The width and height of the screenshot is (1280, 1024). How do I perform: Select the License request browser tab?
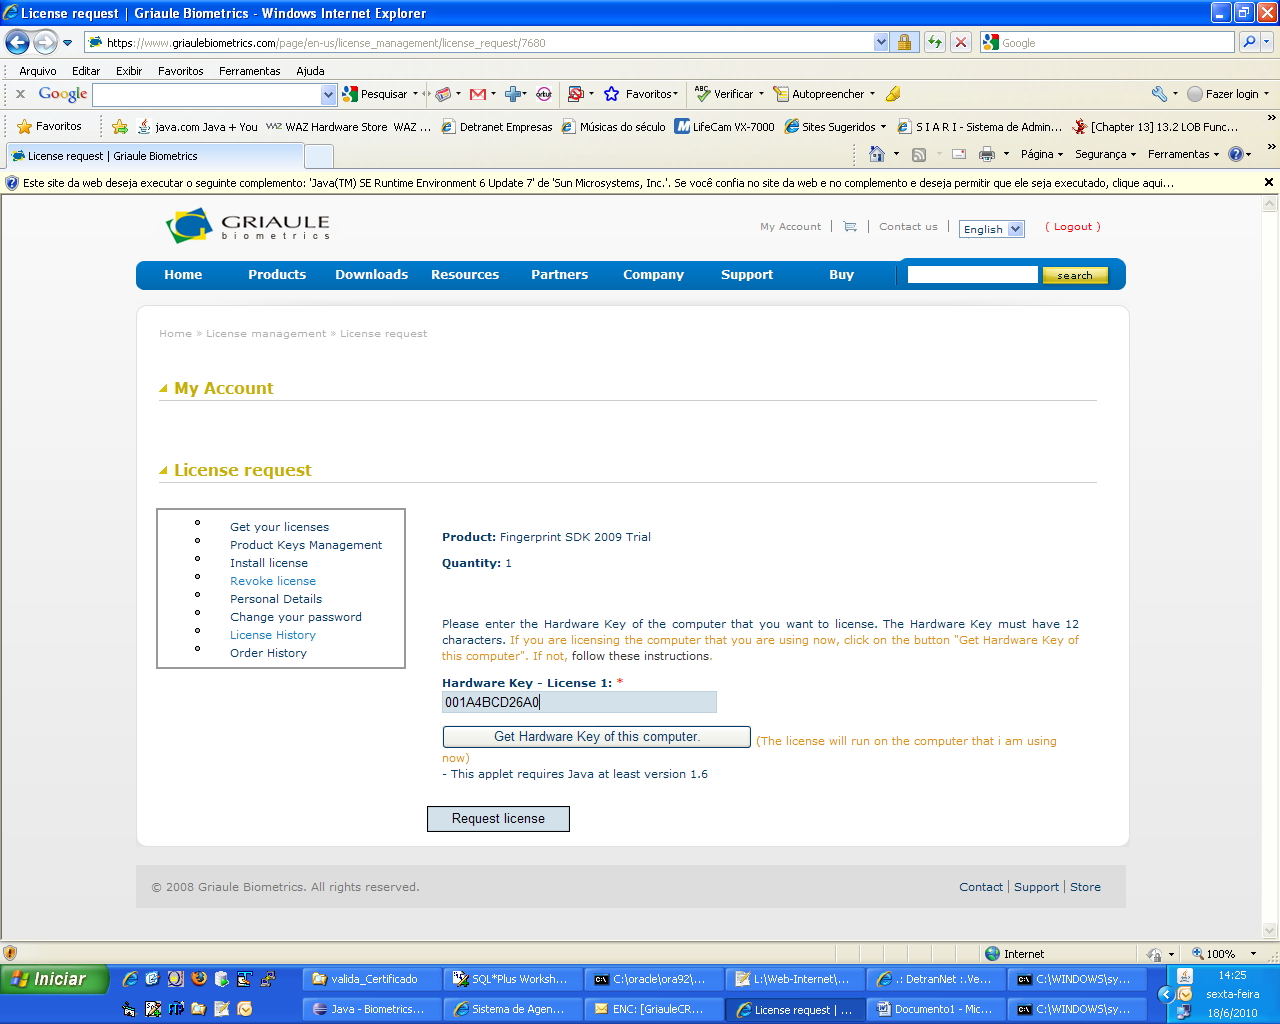(154, 156)
